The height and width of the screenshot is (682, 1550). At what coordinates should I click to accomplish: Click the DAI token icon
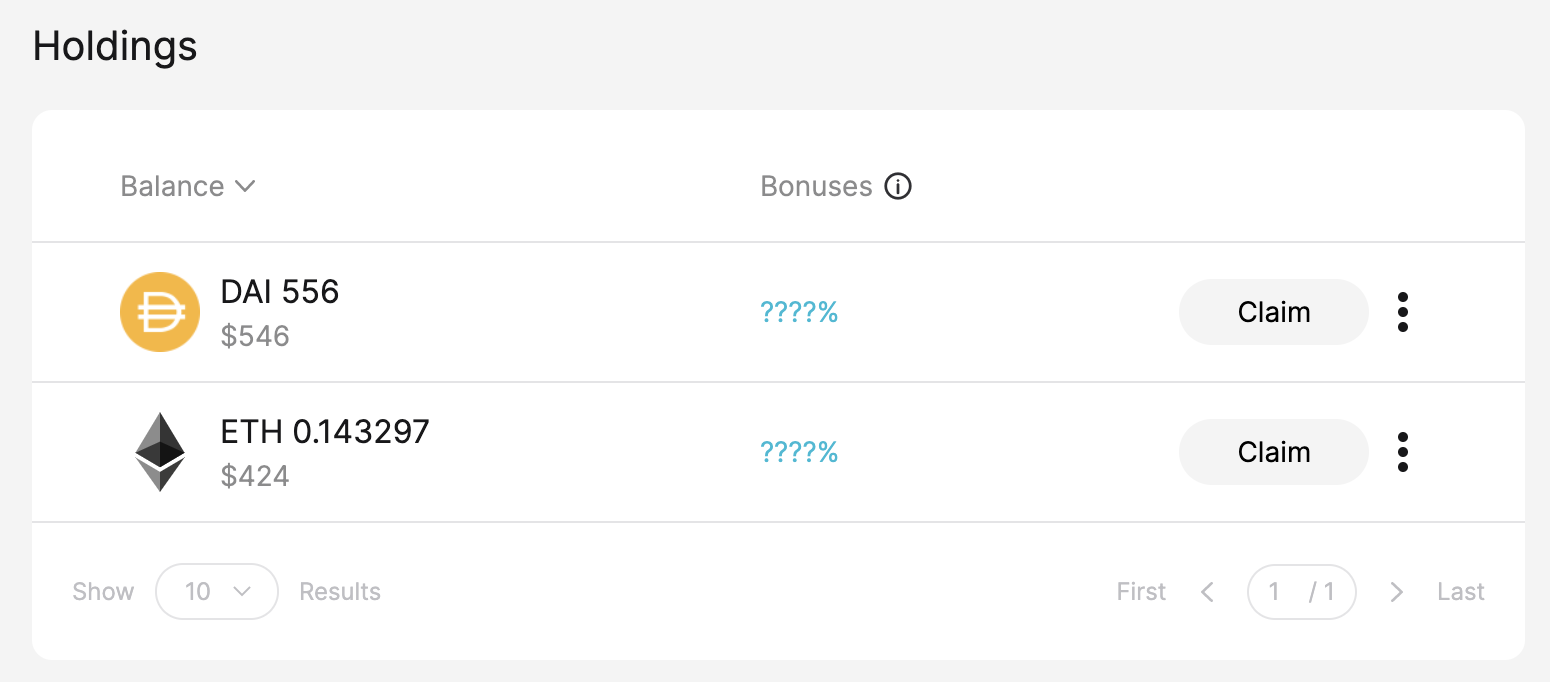(x=160, y=311)
